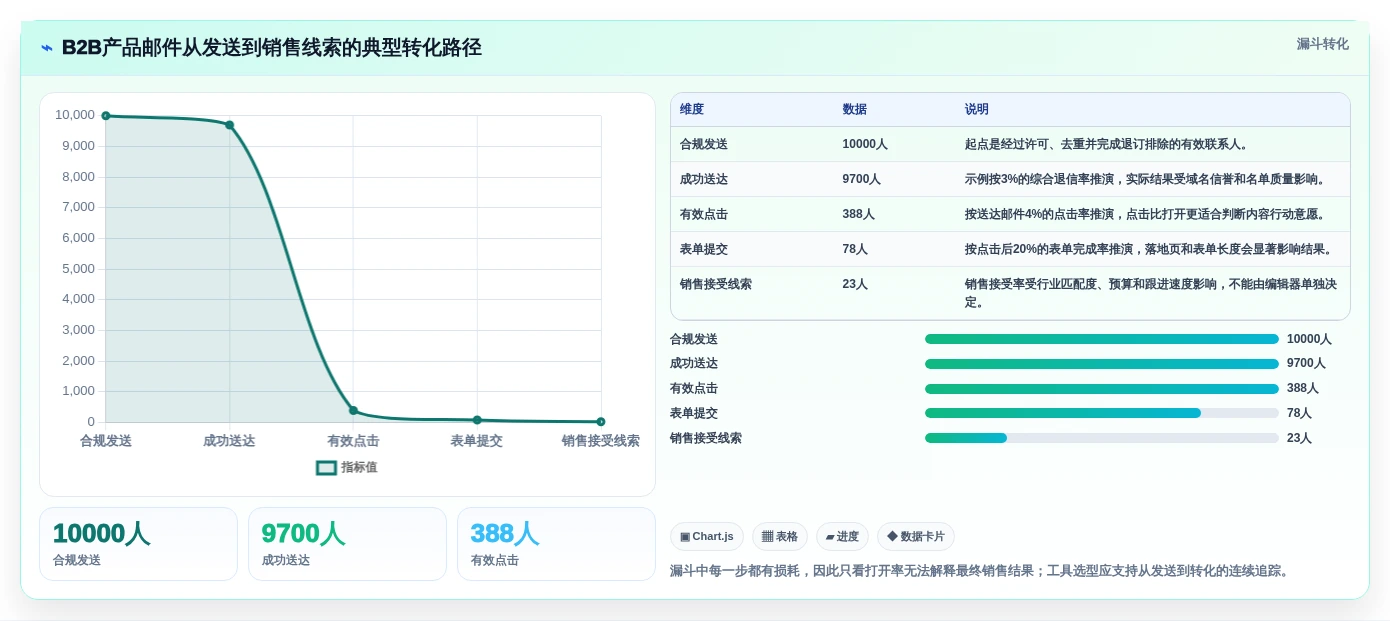Click the 数据 column header
Viewport: 1390px width, 621px height.
[x=855, y=109]
